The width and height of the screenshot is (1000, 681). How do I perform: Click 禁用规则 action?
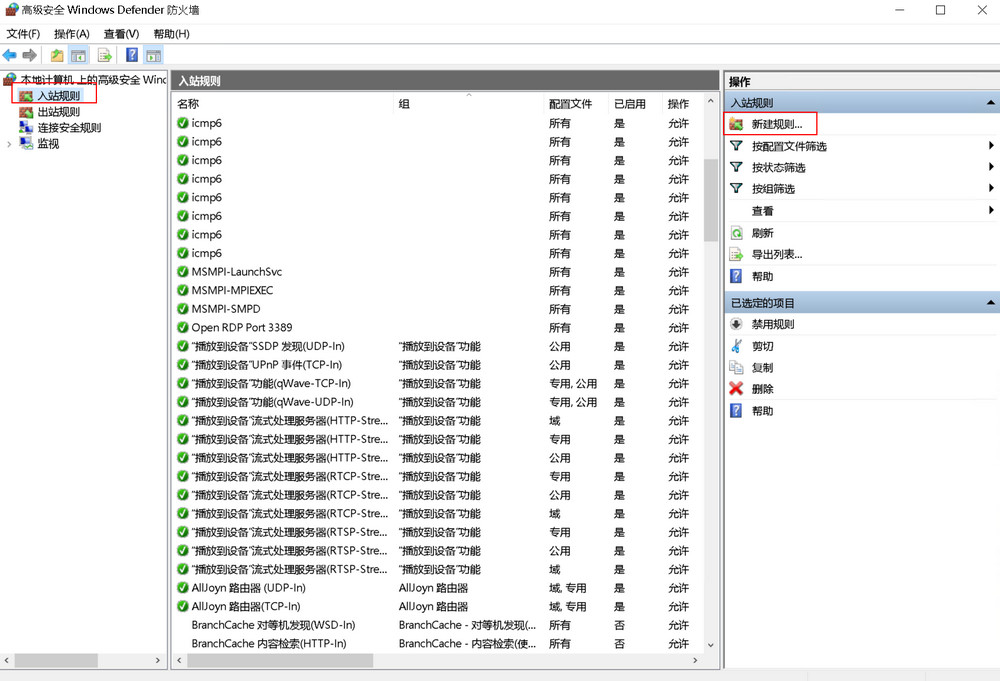point(772,324)
